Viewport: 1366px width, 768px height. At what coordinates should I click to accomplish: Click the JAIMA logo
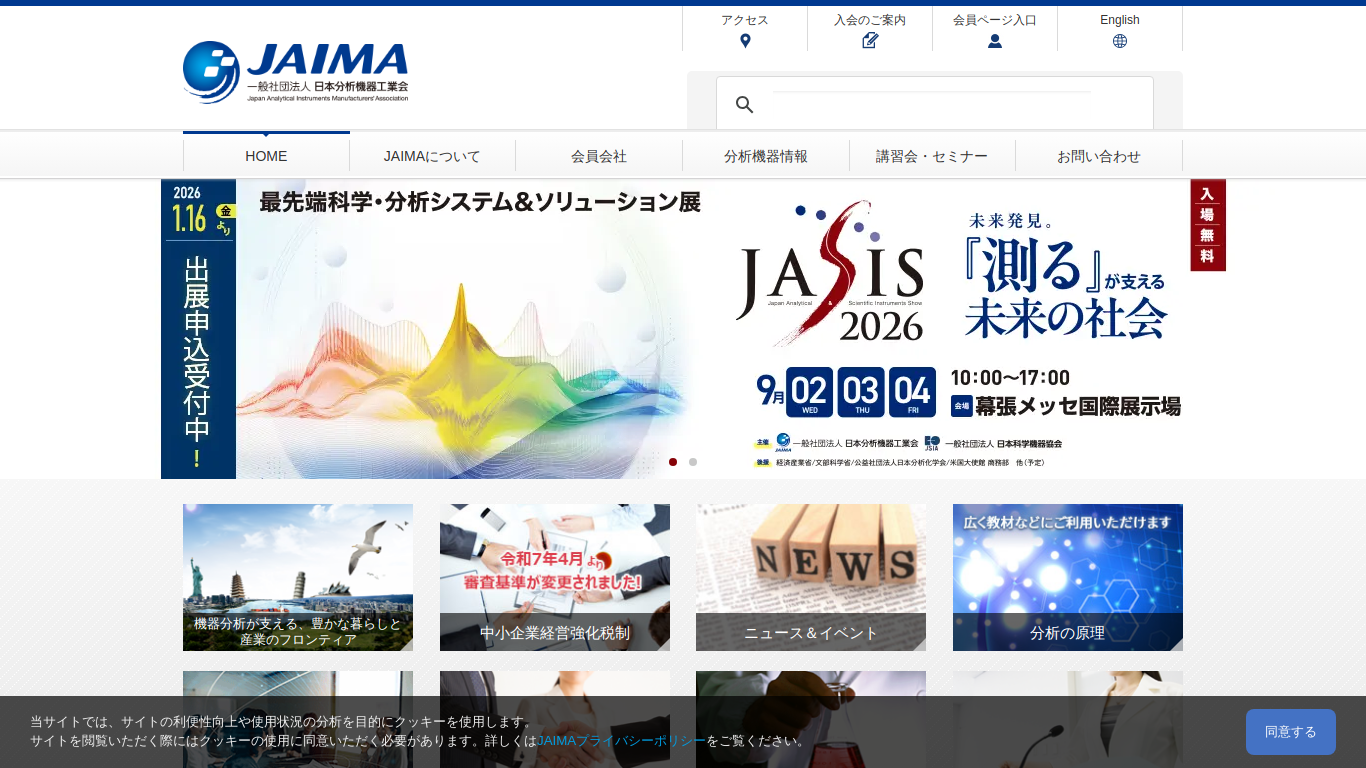295,72
